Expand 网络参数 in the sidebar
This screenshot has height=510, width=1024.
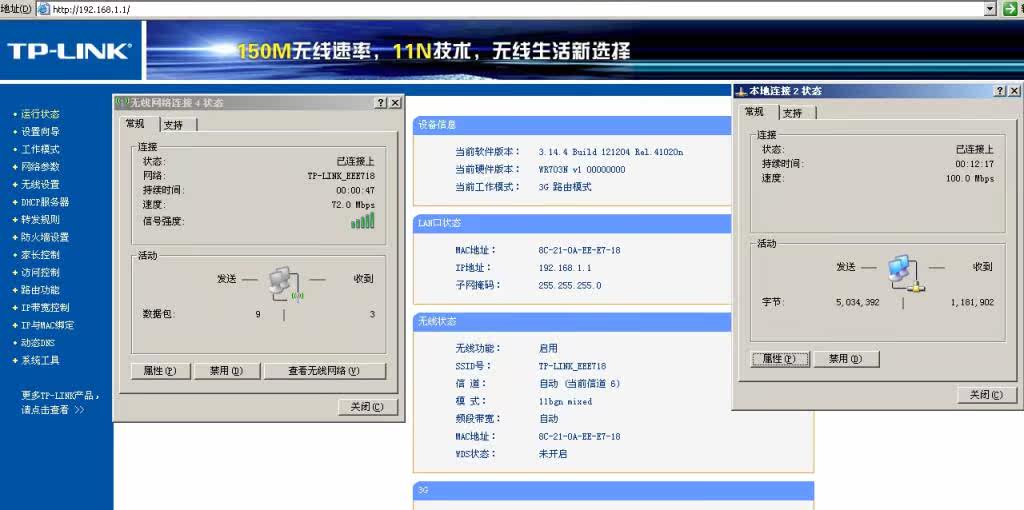pyautogui.click(x=40, y=167)
